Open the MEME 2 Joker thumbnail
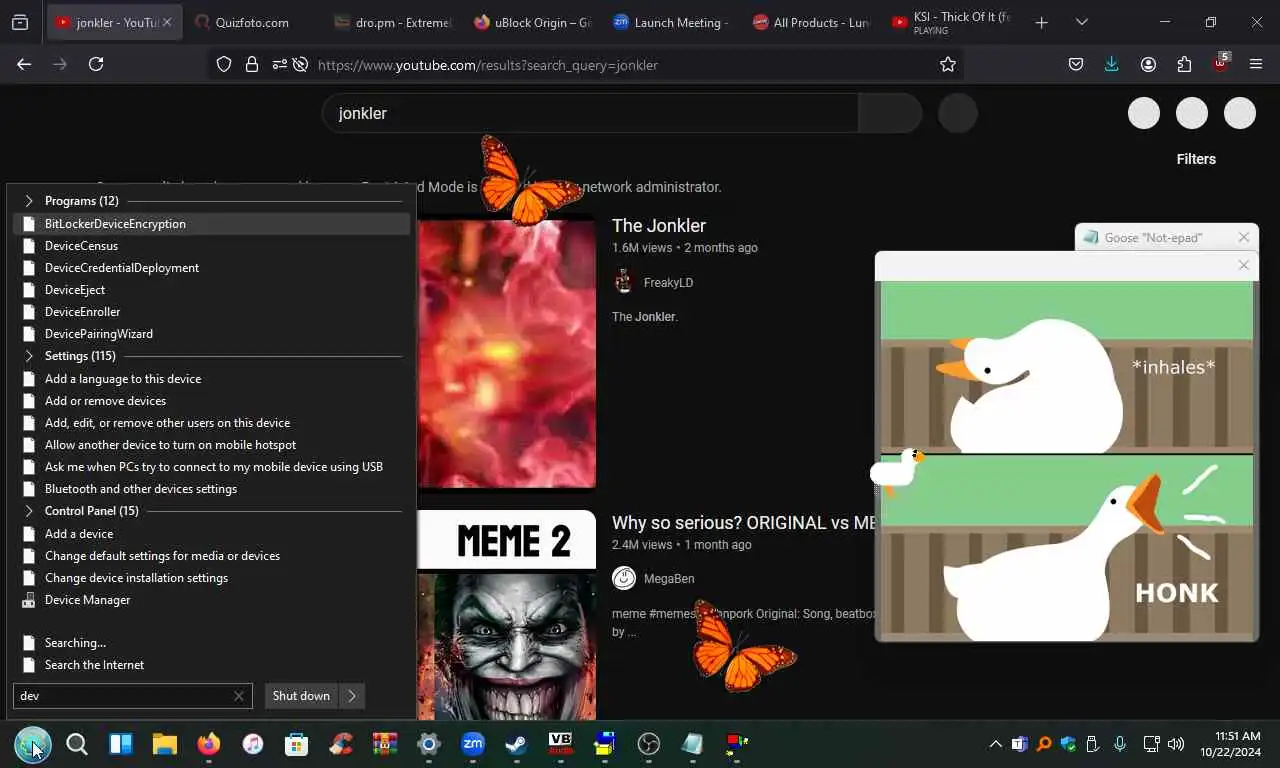This screenshot has height=768, width=1280. point(506,614)
